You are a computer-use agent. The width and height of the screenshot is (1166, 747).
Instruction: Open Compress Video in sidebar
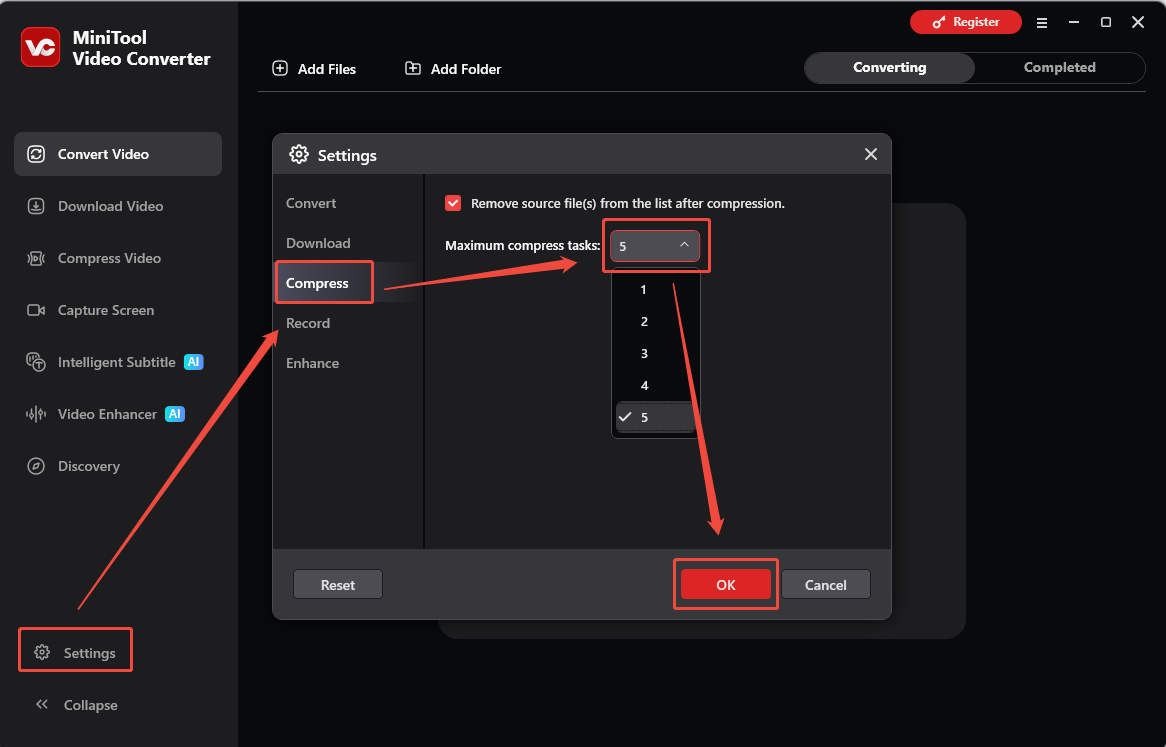117,258
